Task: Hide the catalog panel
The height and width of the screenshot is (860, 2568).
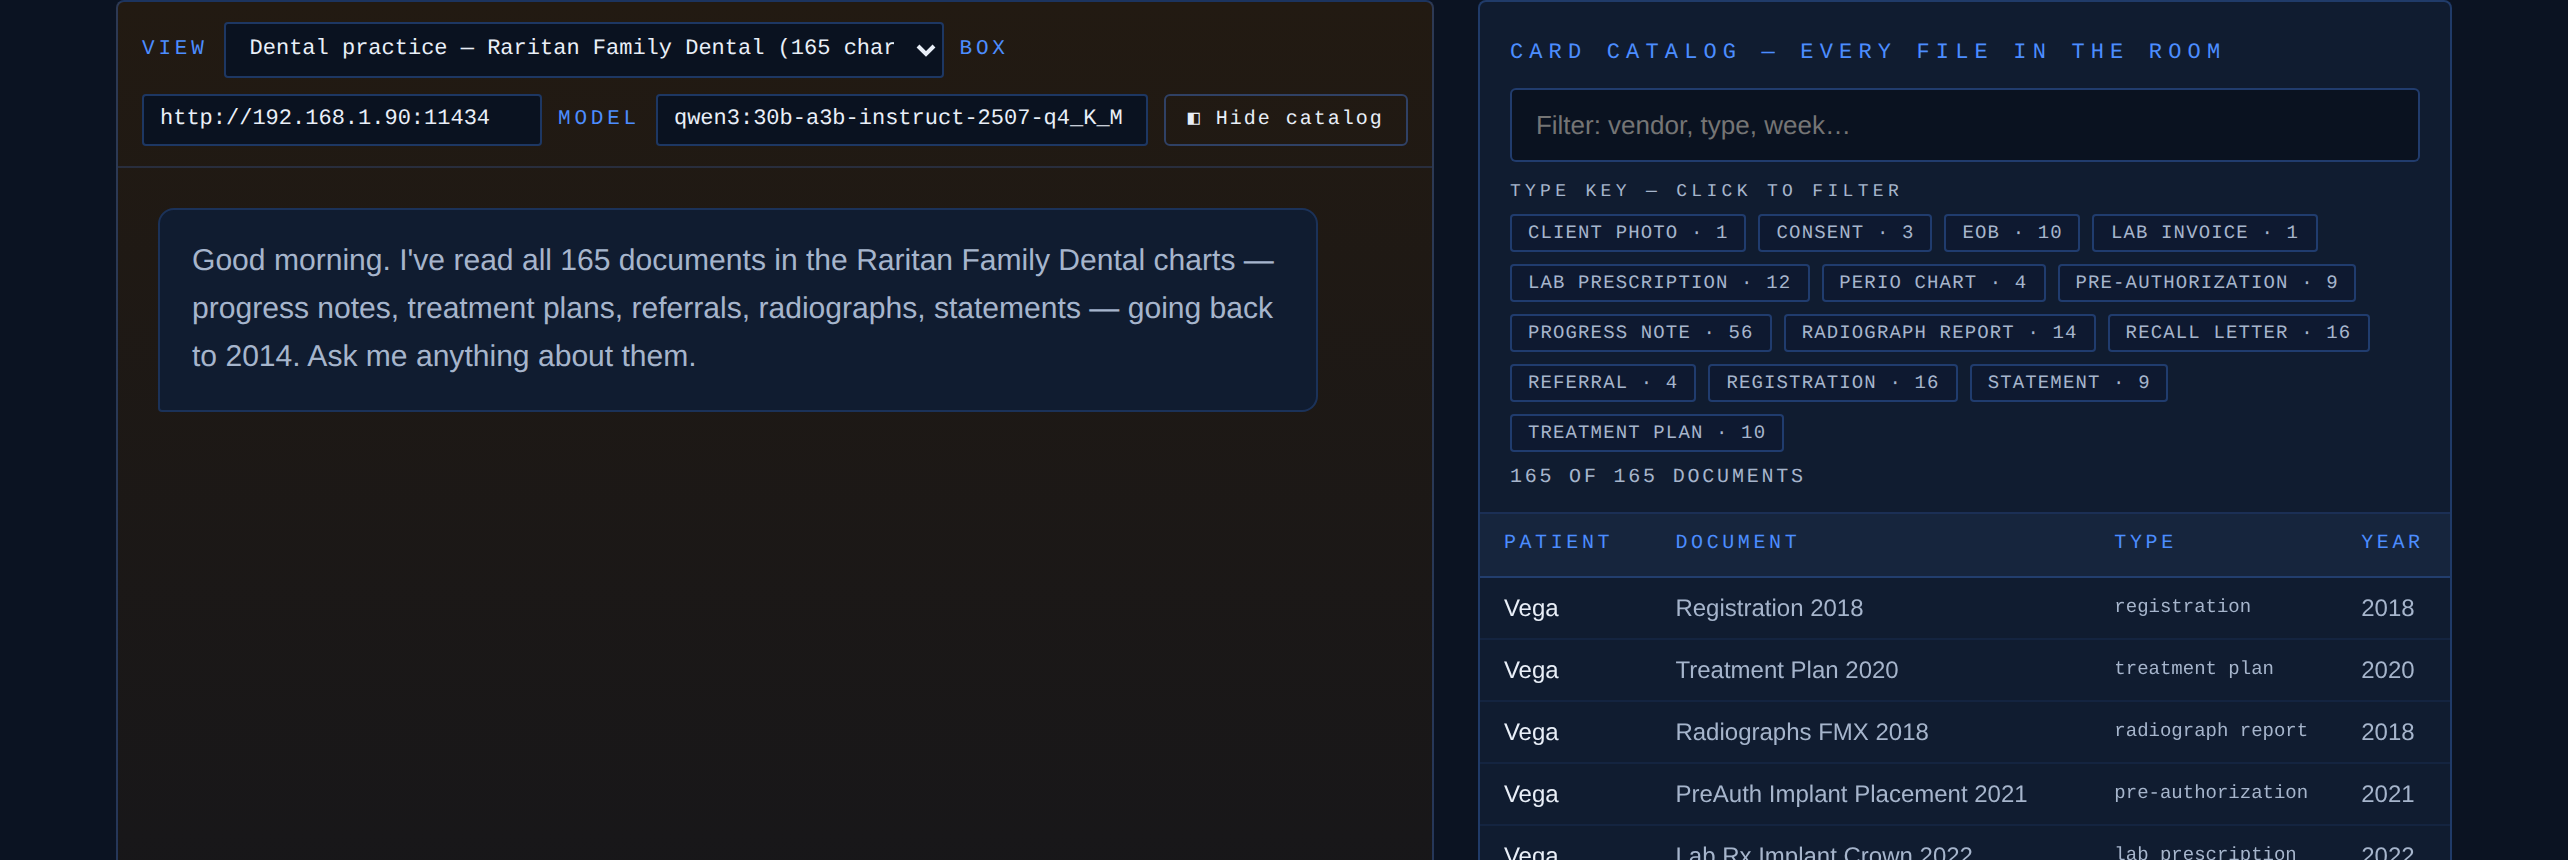Action: coord(1285,120)
